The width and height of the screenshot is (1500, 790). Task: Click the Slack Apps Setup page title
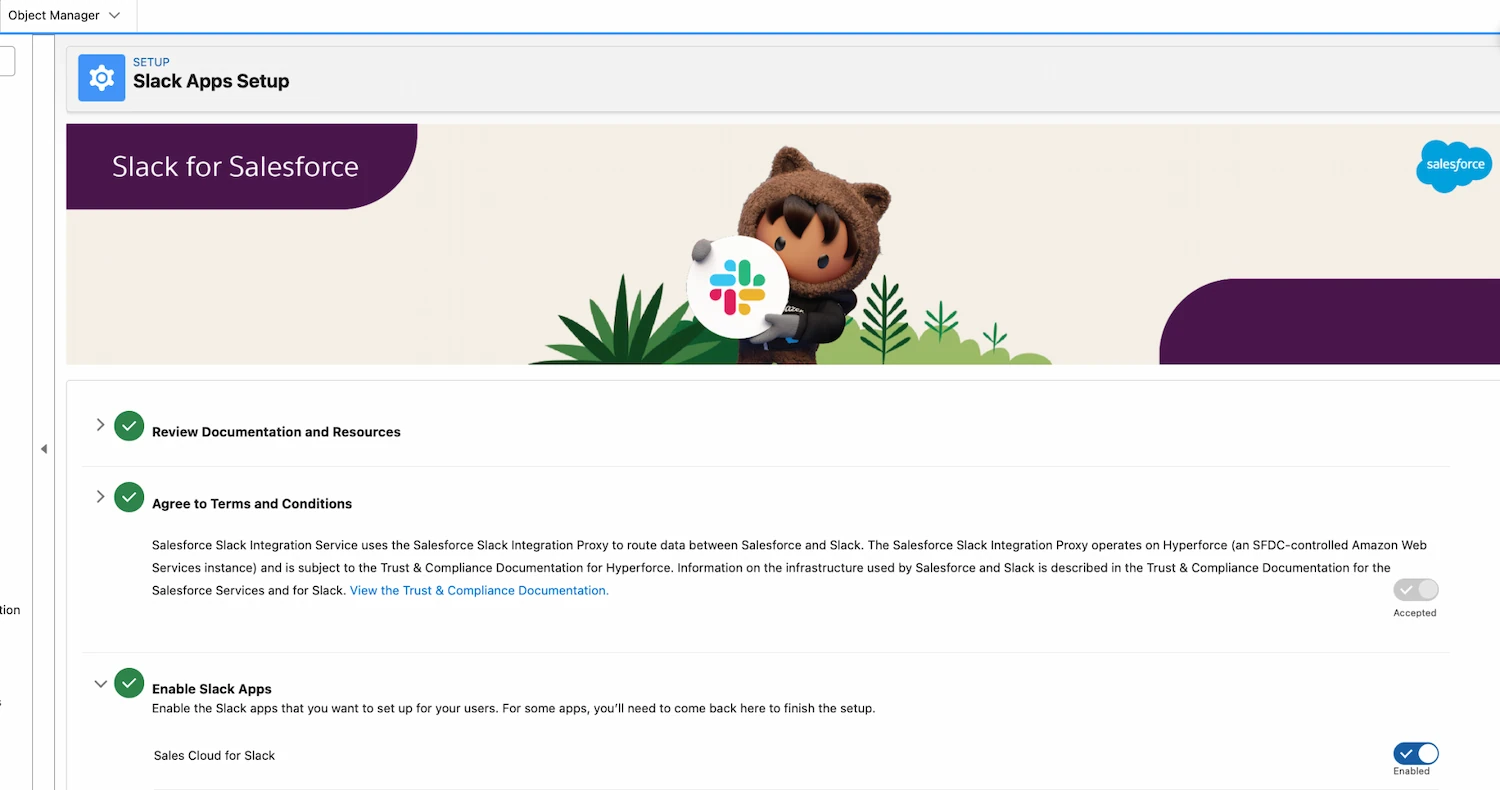point(211,82)
